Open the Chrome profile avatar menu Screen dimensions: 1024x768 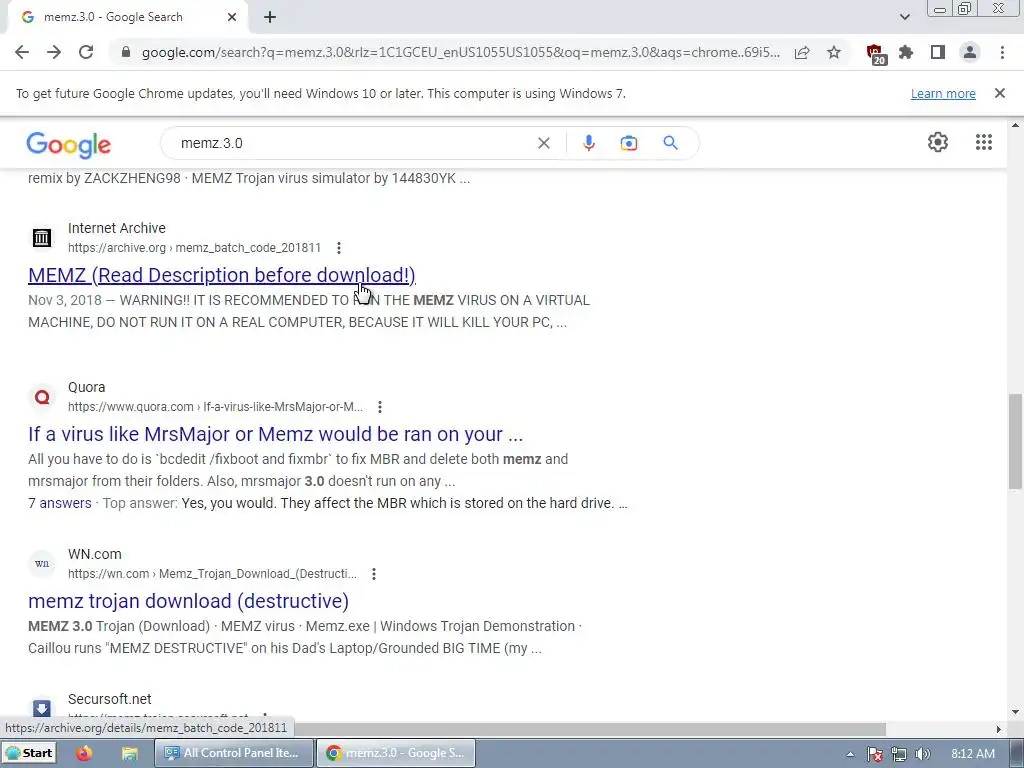click(970, 52)
